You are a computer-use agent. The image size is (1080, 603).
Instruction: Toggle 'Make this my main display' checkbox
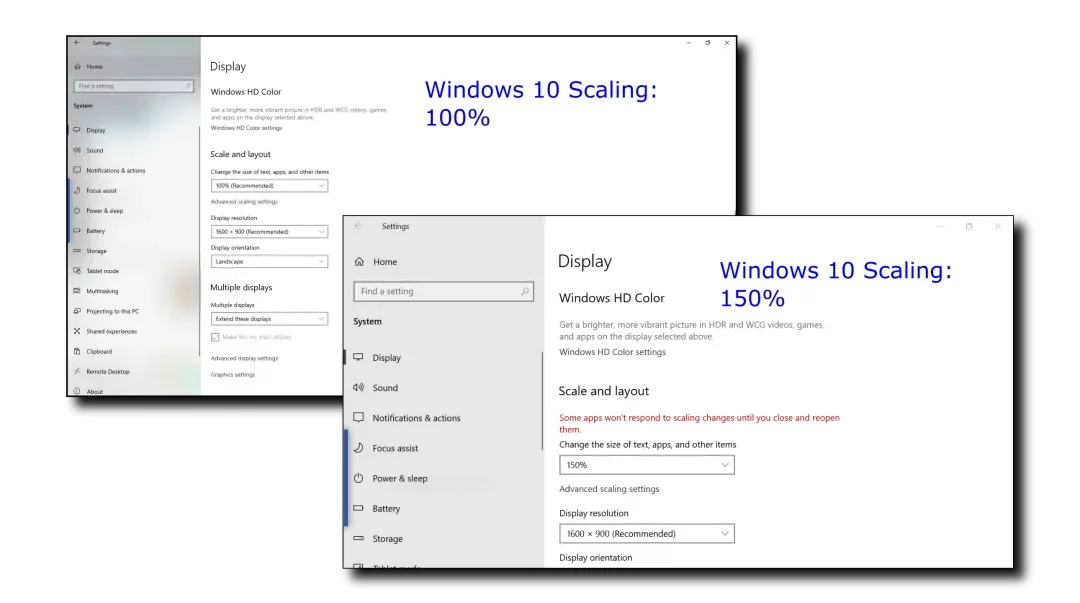(215, 337)
